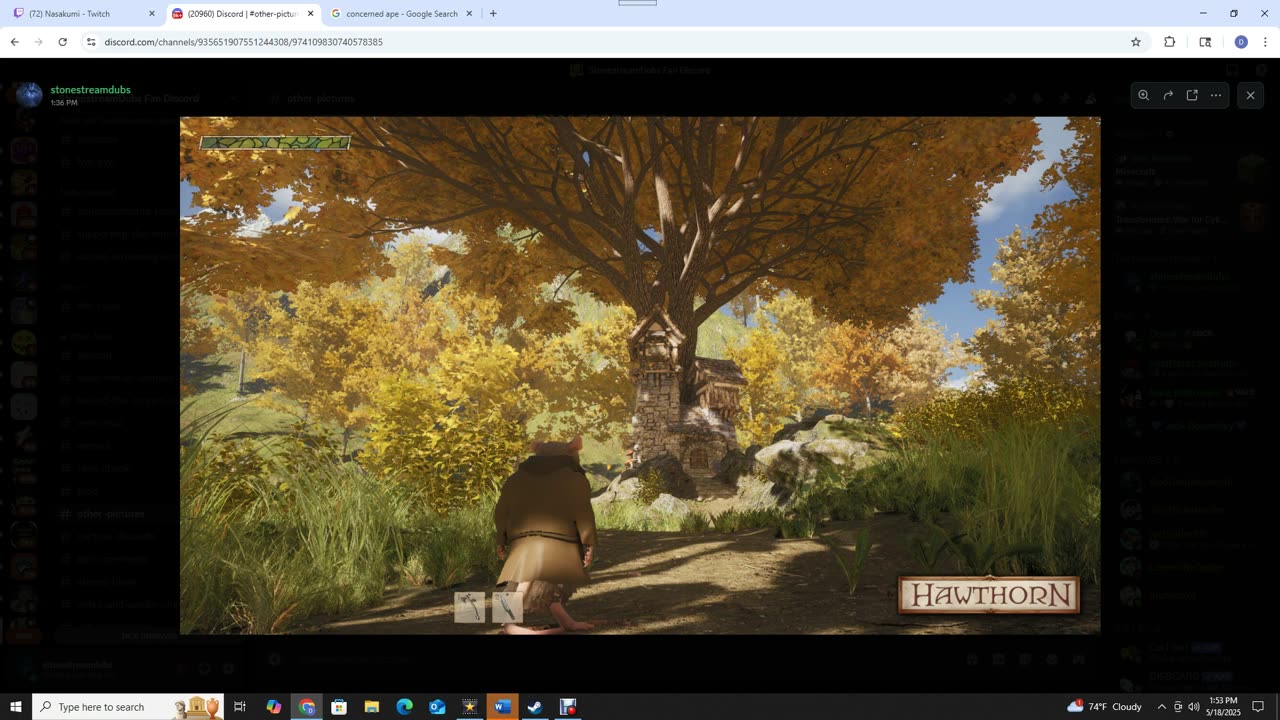The image size is (1280, 720).
Task: Open the Windows notification center
Action: tap(1258, 707)
